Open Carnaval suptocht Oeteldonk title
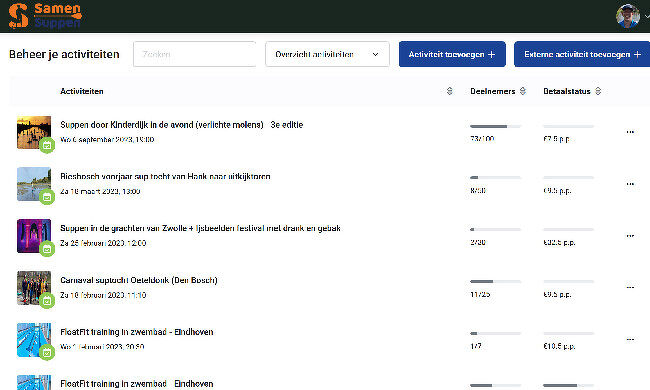This screenshot has width=650, height=390. 139,280
